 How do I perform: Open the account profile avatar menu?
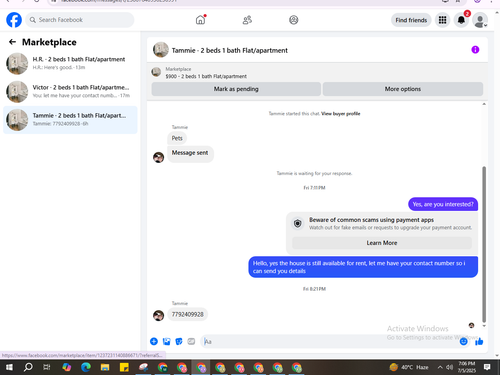(480, 20)
